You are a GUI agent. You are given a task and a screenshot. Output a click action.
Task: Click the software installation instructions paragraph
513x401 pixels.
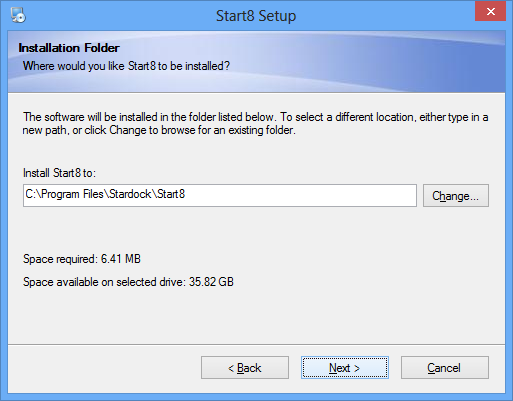pyautogui.click(x=255, y=123)
